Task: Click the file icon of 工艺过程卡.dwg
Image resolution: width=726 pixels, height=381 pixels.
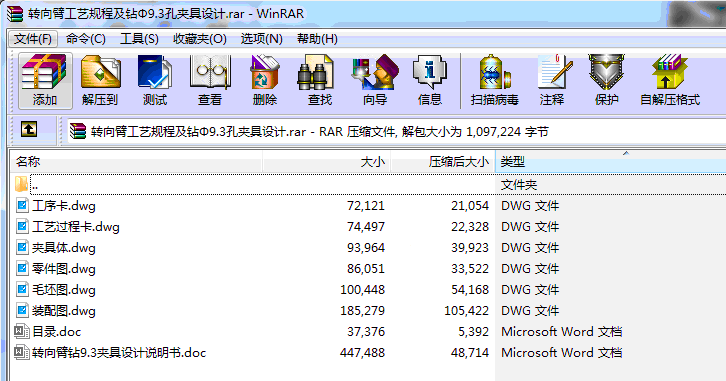Action: 22,226
